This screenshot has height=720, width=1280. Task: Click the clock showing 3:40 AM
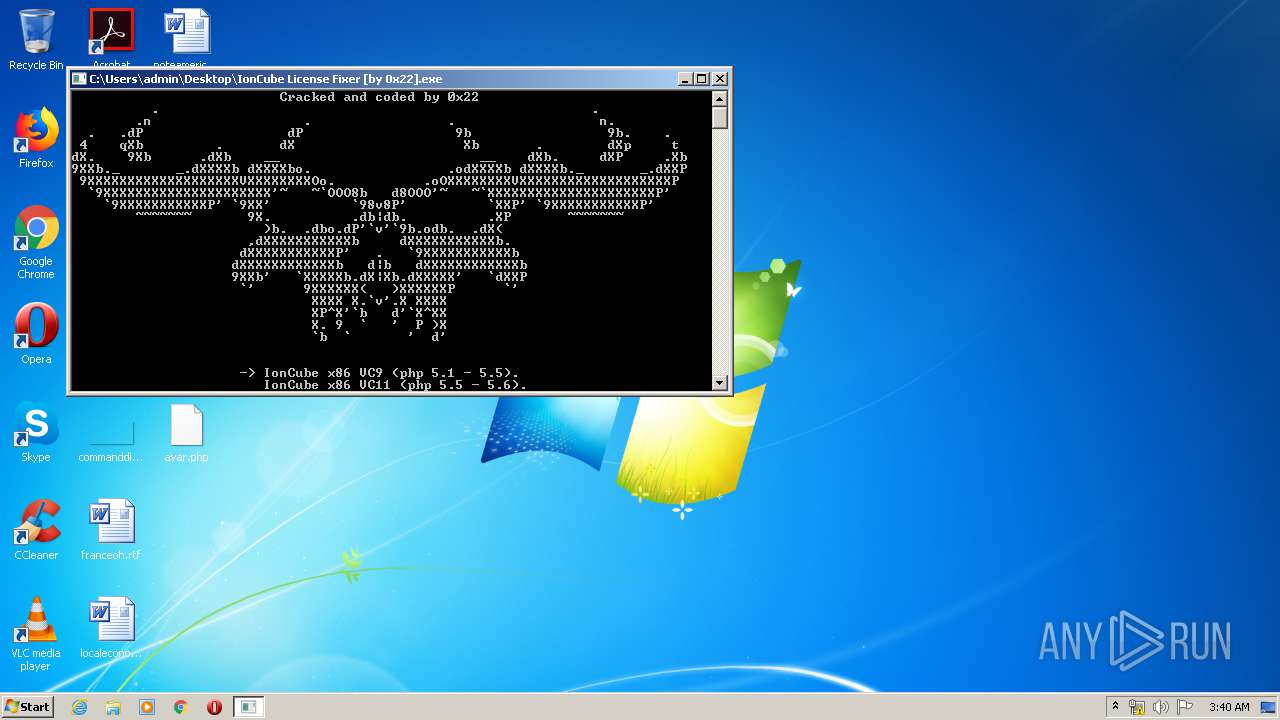(x=1229, y=707)
